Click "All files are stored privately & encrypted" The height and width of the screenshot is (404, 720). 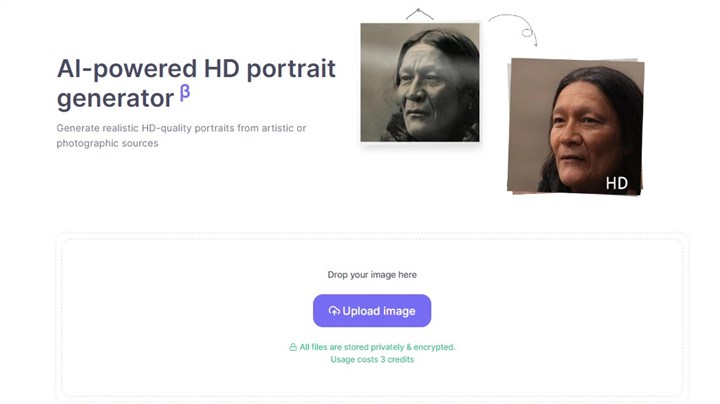click(377, 347)
